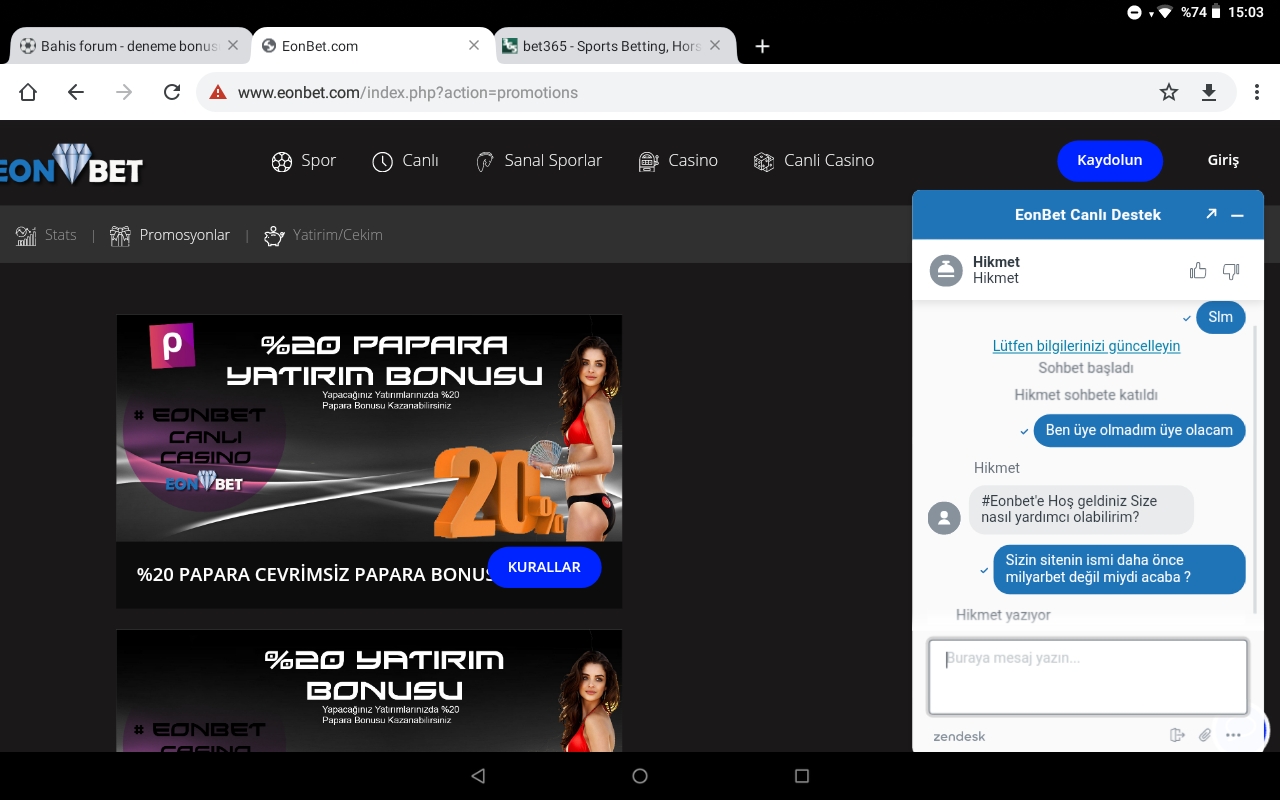The image size is (1280, 800).
Task: Click the Kaydolun register button
Action: pyautogui.click(x=1110, y=161)
